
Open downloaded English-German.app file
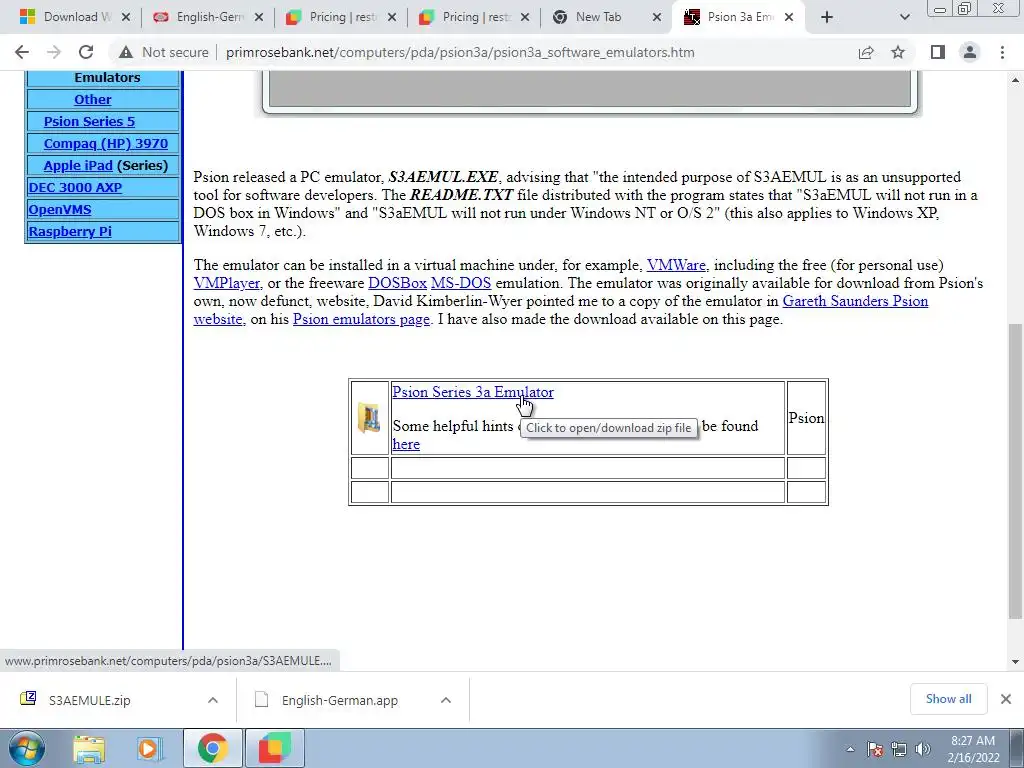(340, 700)
